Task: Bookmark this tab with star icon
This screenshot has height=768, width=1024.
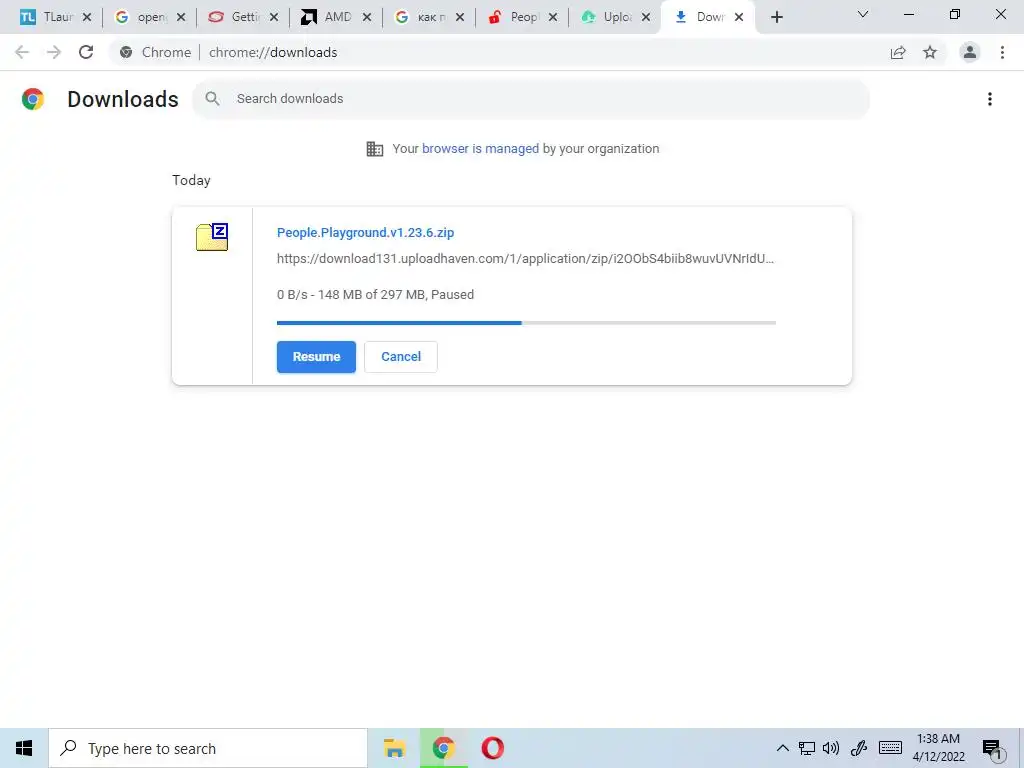Action: (x=930, y=52)
